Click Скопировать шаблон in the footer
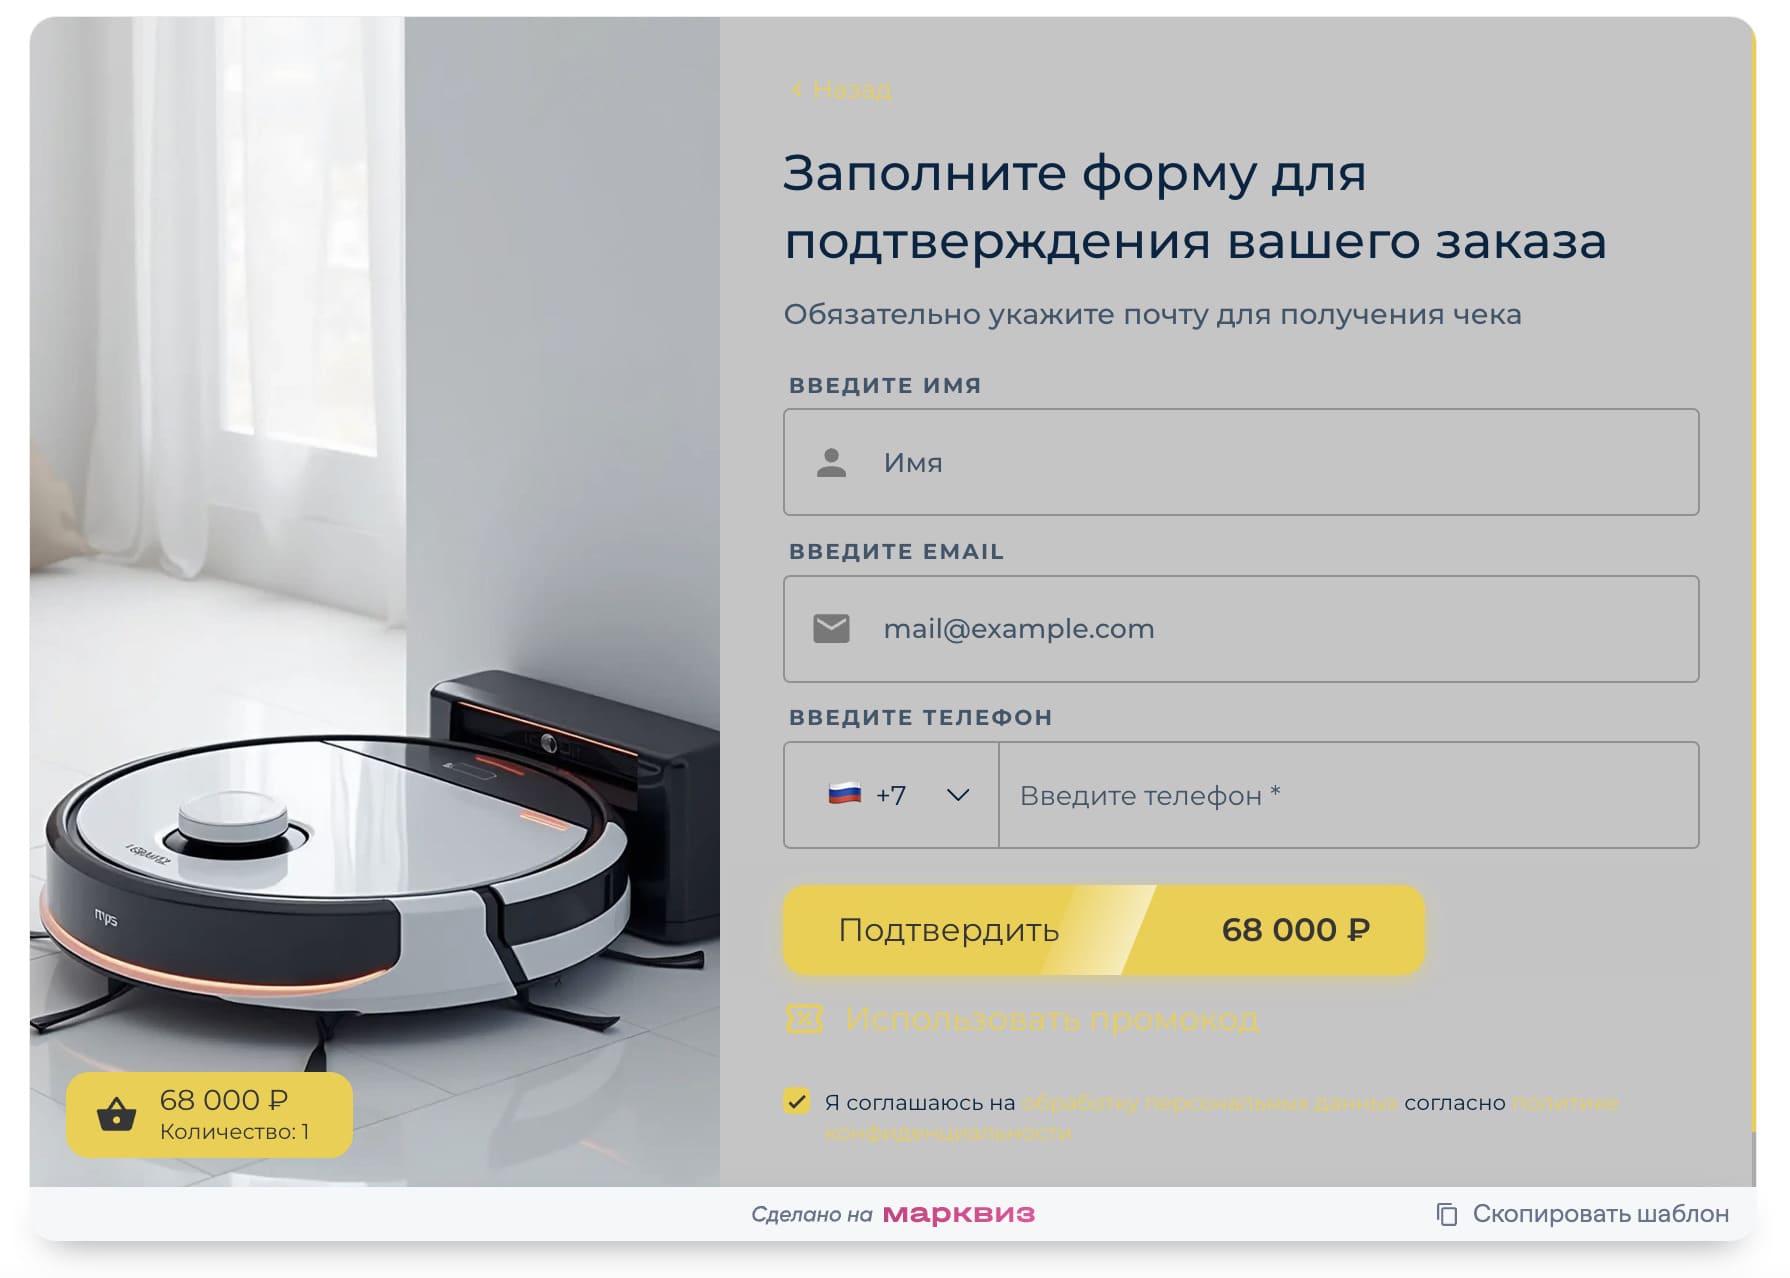1790x1278 pixels. pos(1600,1214)
